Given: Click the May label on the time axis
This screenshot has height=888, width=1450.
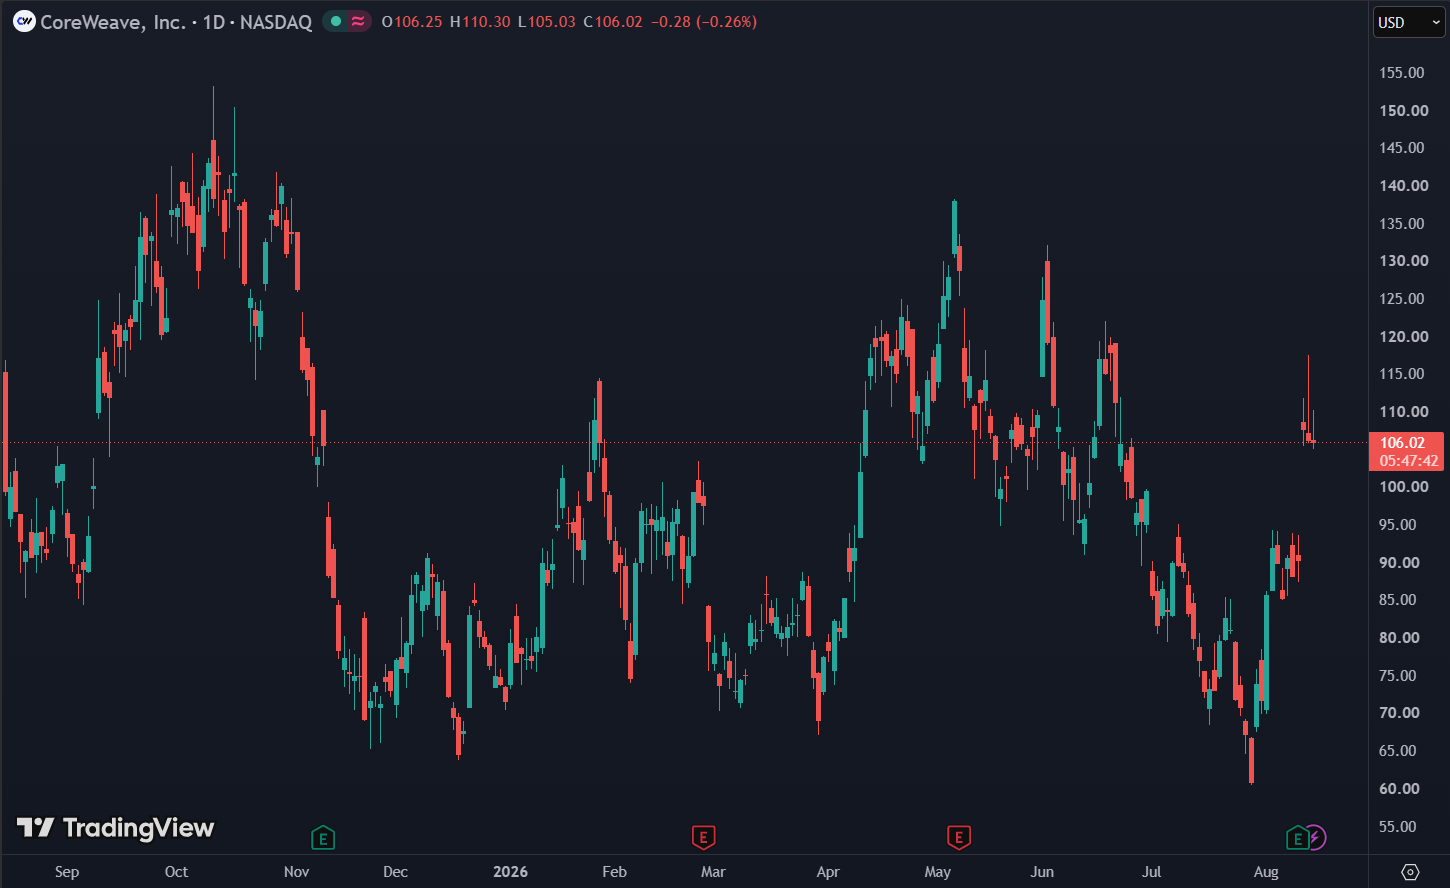Looking at the screenshot, I should pyautogui.click(x=938, y=872).
